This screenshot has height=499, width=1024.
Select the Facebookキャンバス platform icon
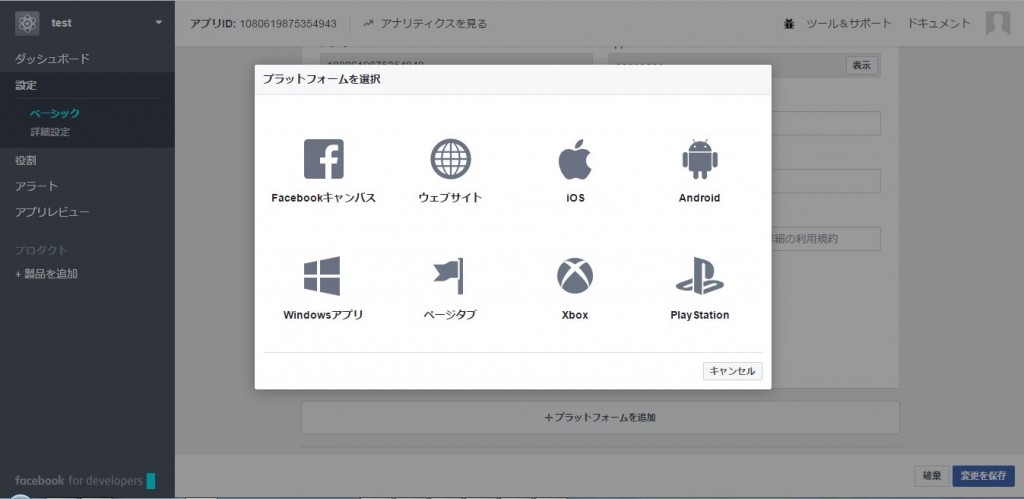323,159
